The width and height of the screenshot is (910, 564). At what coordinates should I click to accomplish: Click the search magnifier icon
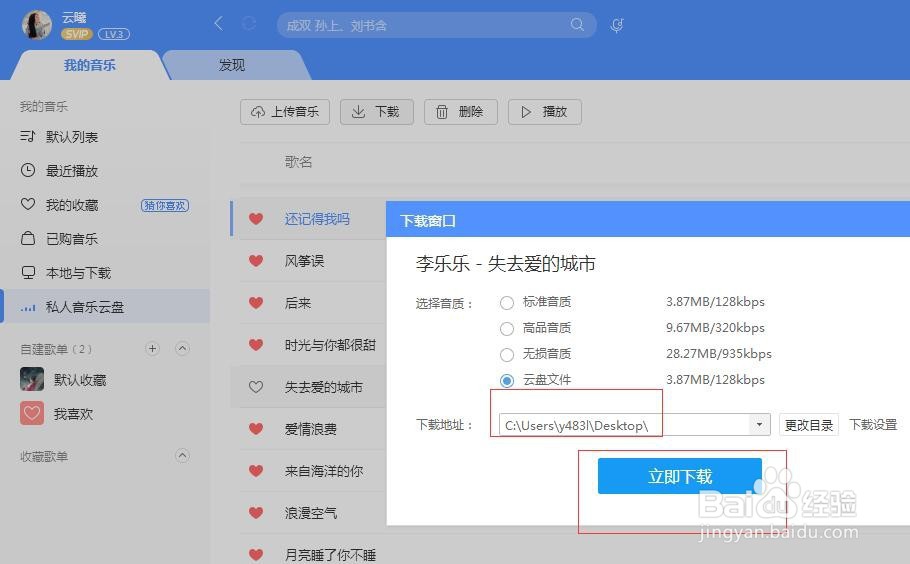pos(577,24)
